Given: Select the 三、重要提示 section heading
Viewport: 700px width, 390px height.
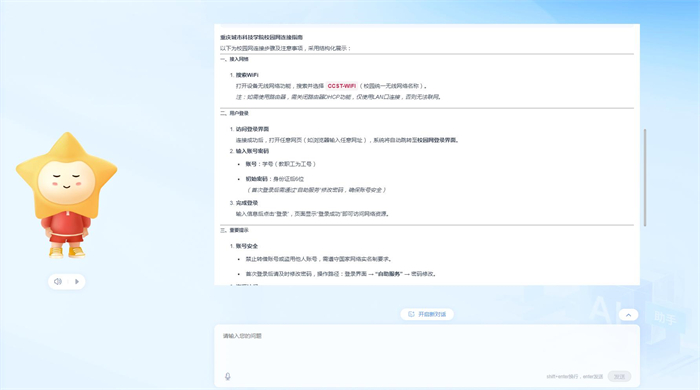Looking at the screenshot, I should coord(234,230).
